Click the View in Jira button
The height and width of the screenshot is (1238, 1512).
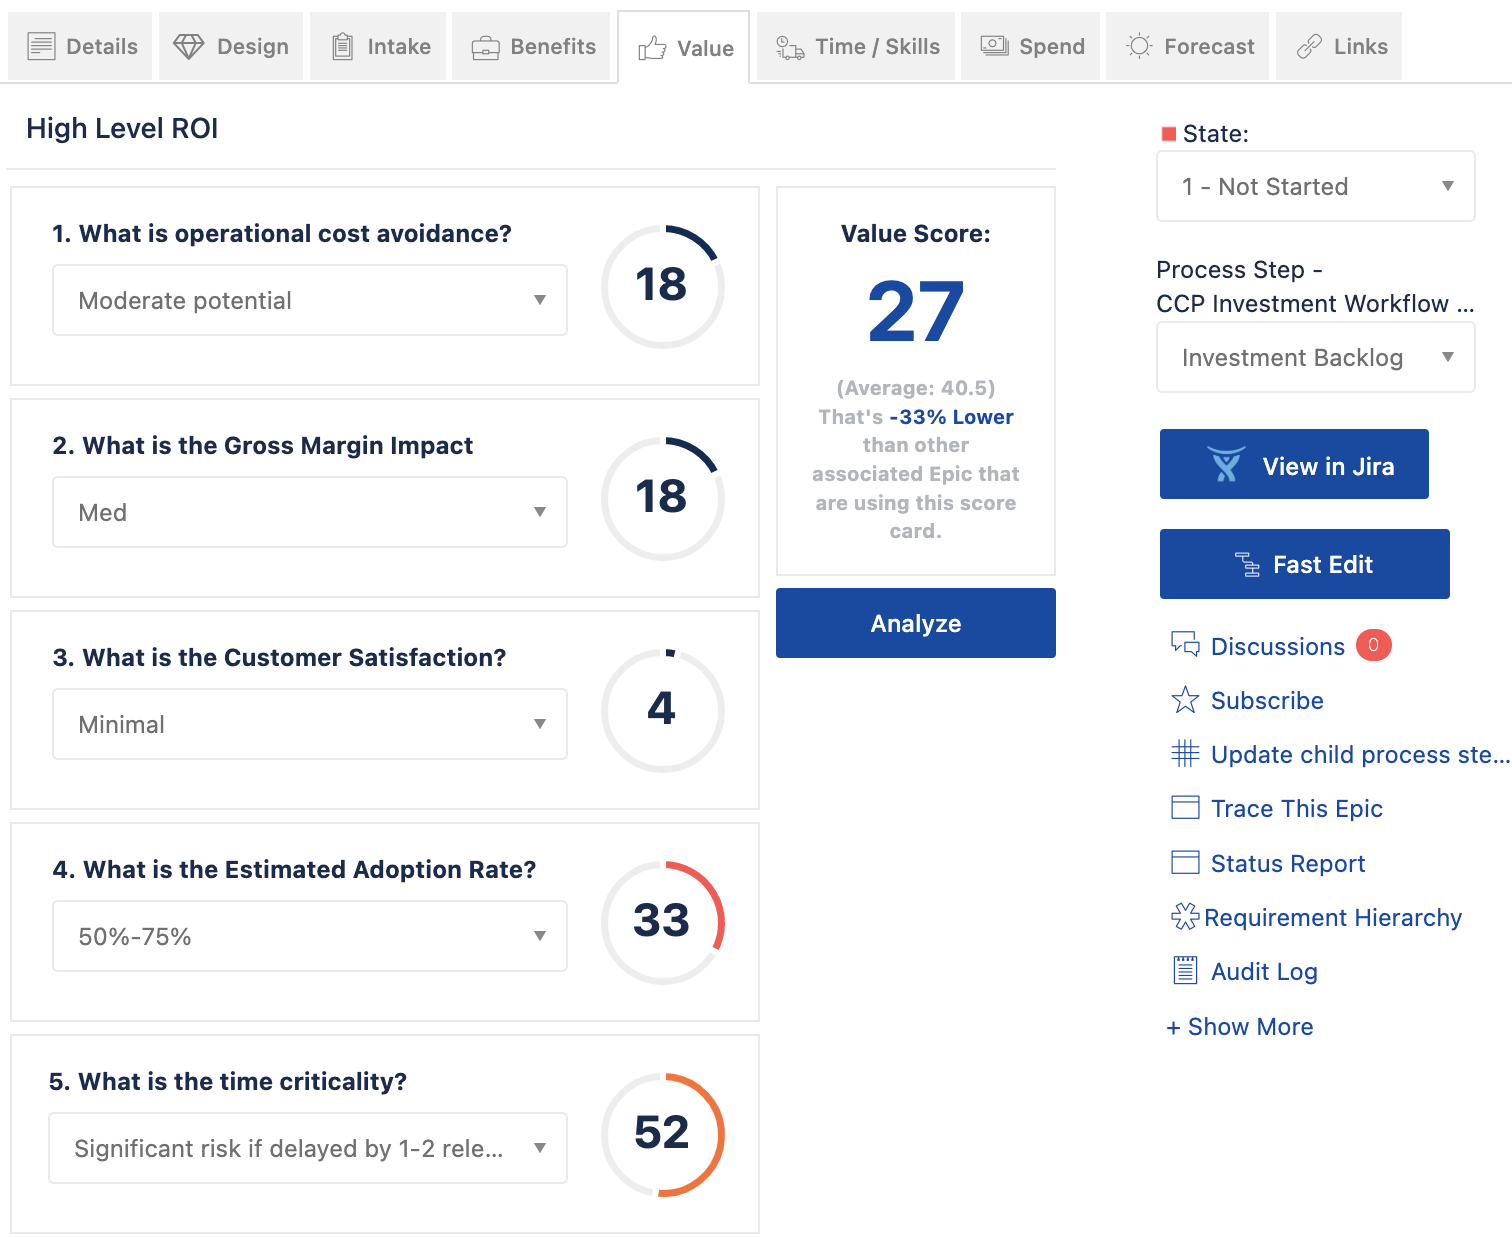tap(1294, 464)
